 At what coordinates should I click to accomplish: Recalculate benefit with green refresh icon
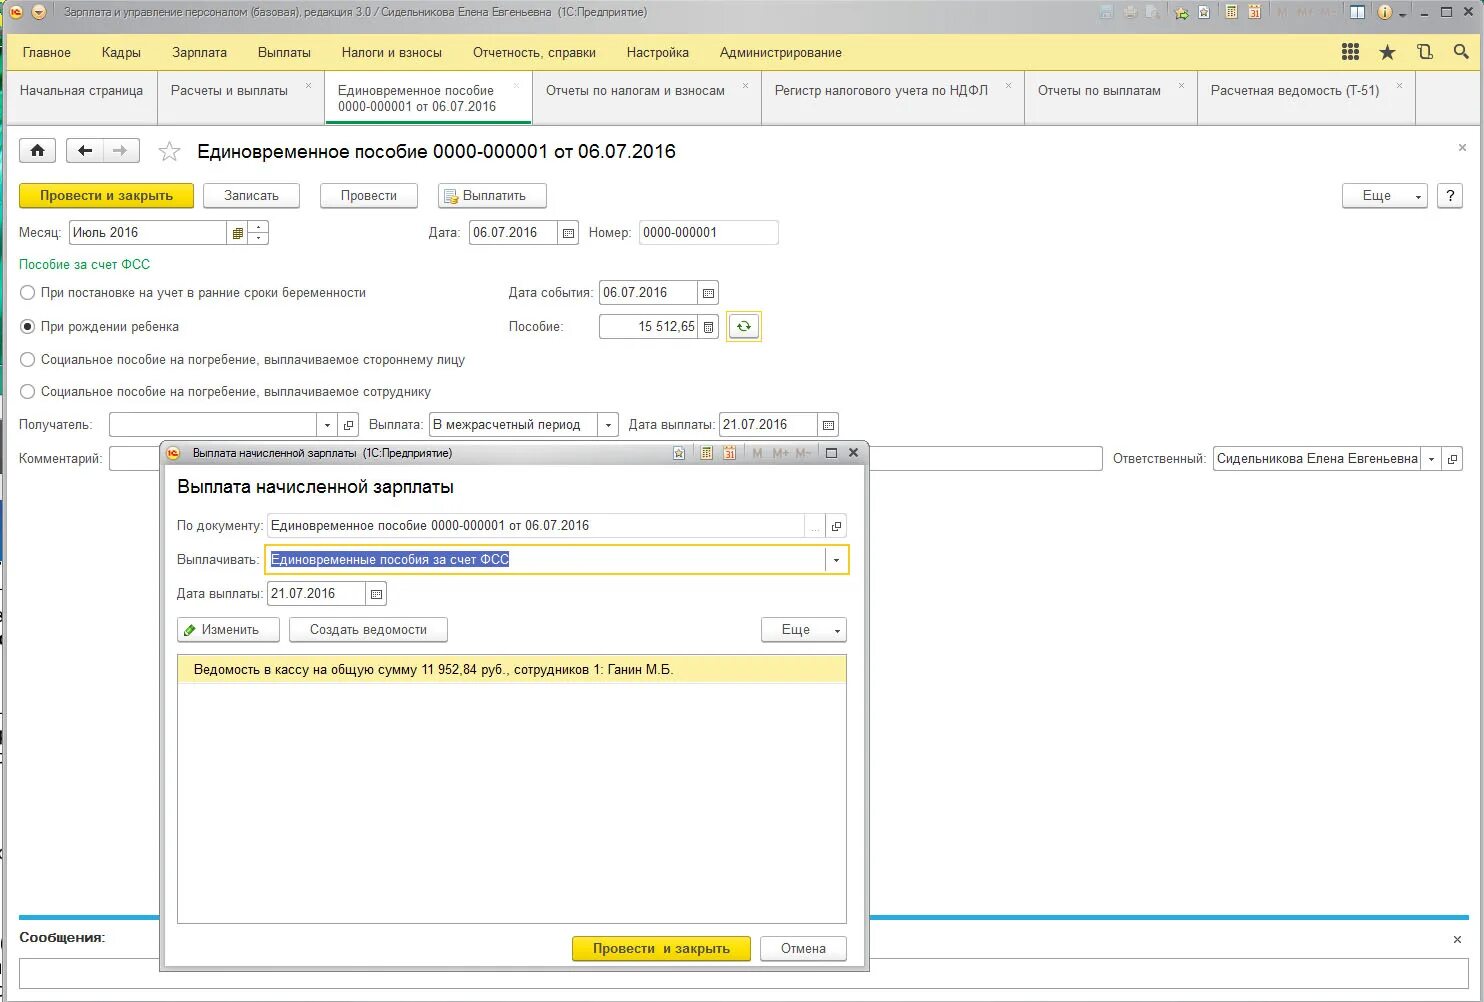[x=743, y=327]
